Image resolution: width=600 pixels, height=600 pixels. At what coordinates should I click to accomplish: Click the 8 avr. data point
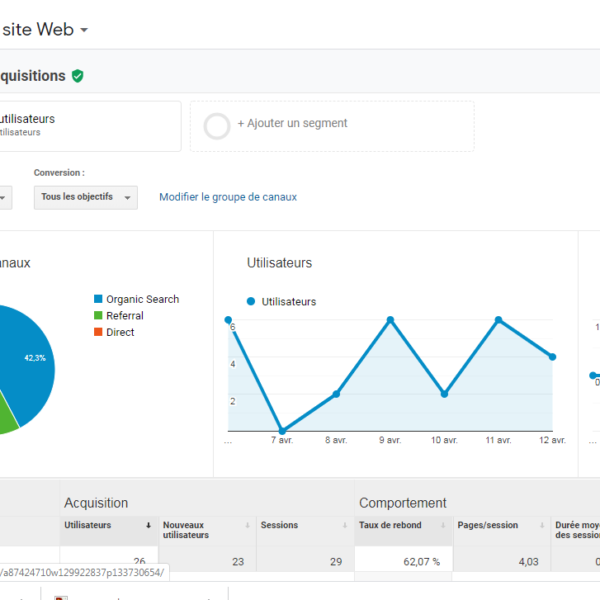click(336, 394)
